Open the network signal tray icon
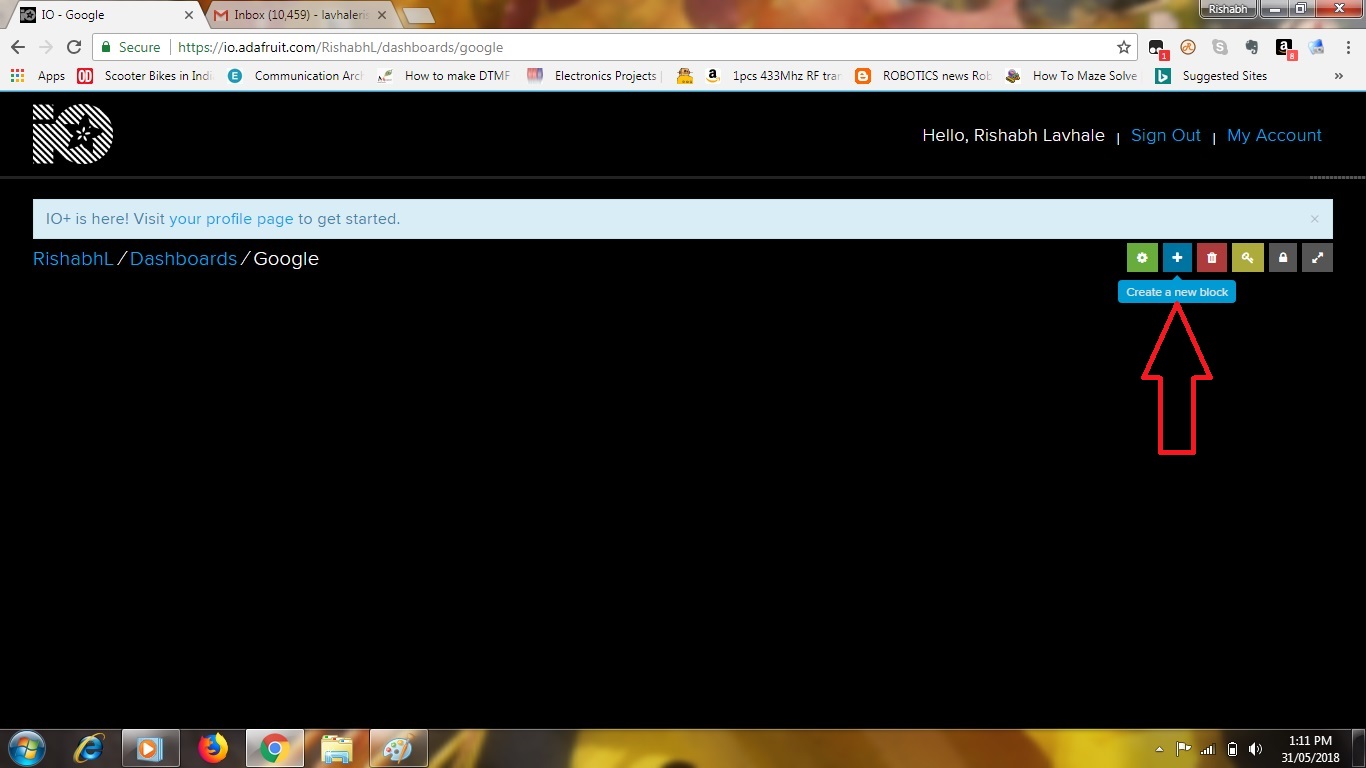The width and height of the screenshot is (1366, 768). tap(1208, 749)
